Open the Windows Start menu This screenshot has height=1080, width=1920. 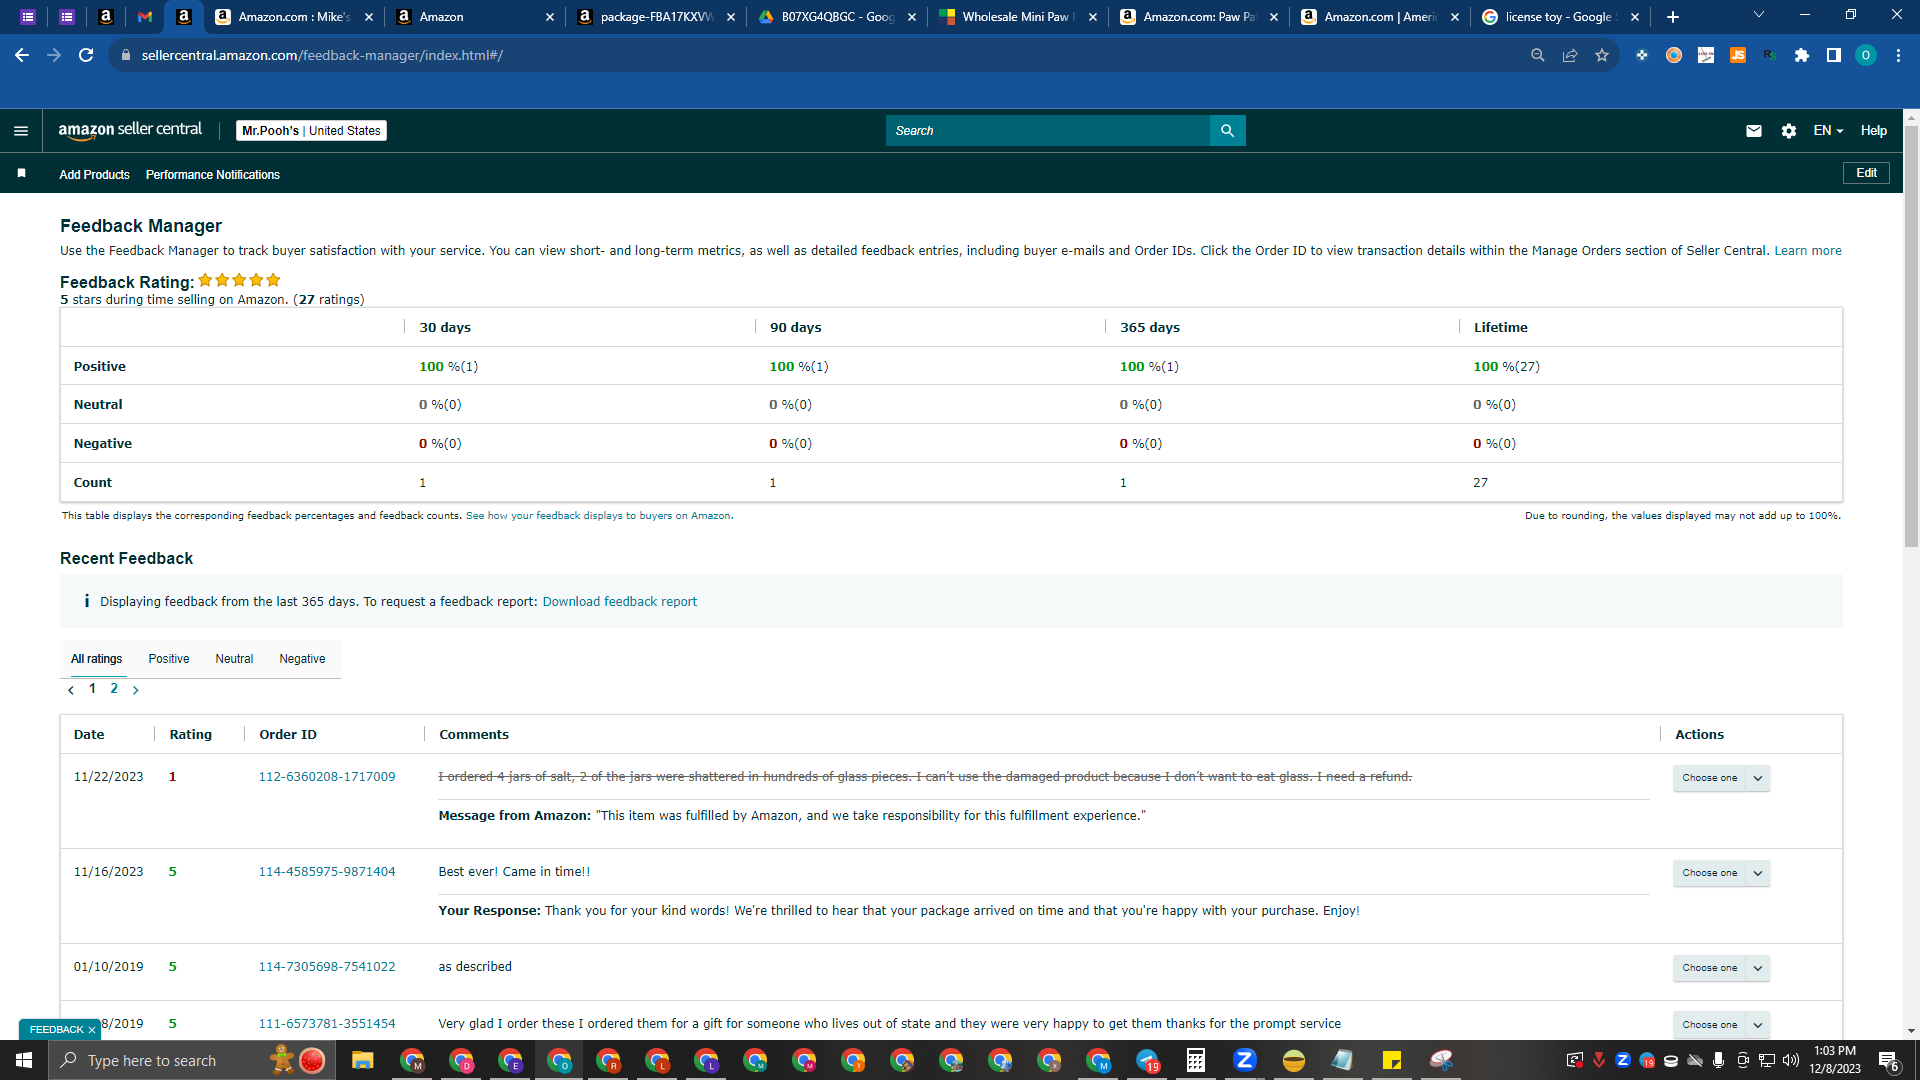24,1060
